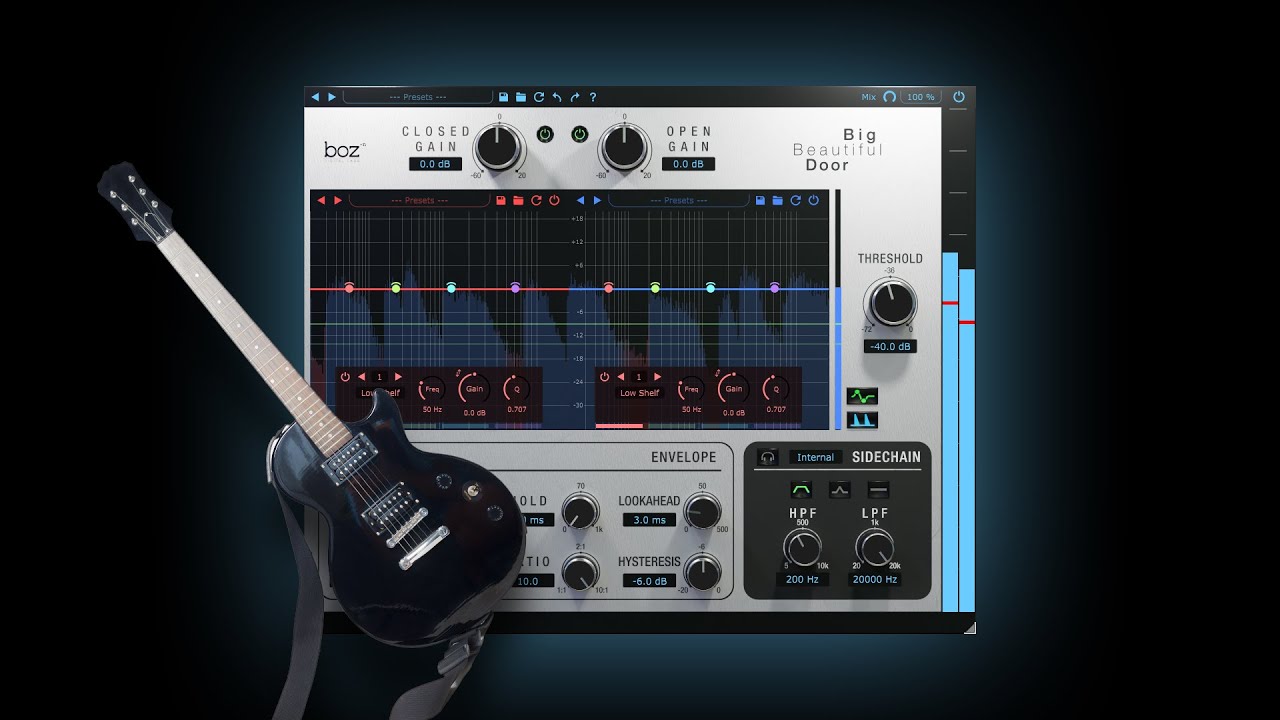
Task: Open the blue open EQ Presets dropdown
Action: click(x=679, y=200)
